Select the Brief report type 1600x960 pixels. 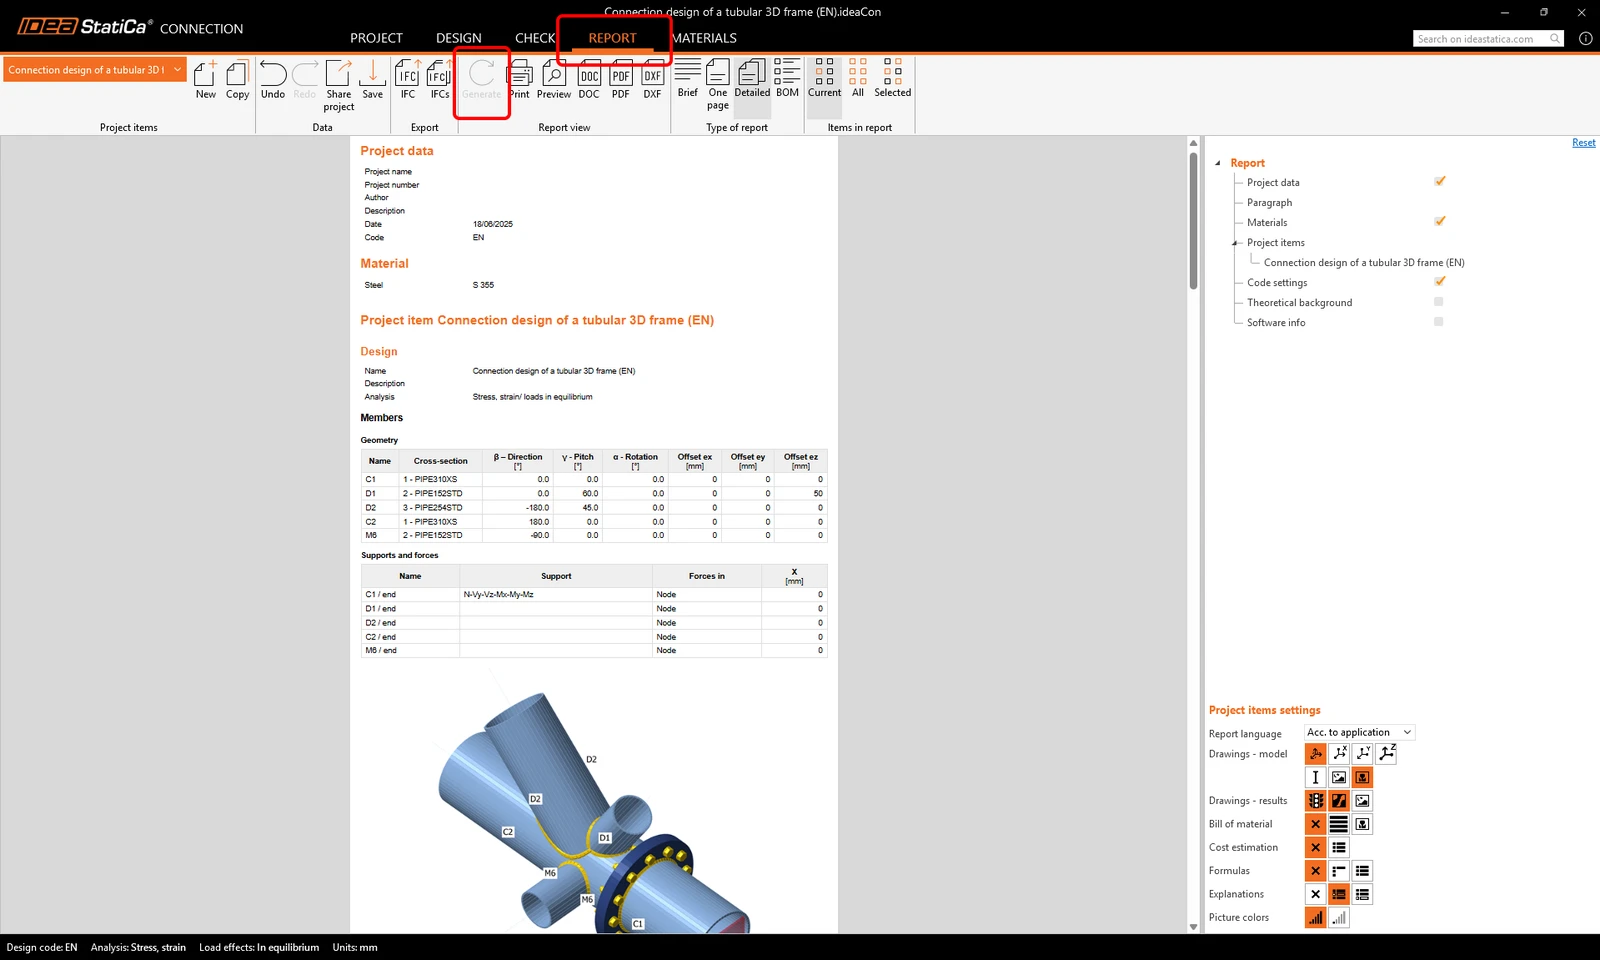688,78
